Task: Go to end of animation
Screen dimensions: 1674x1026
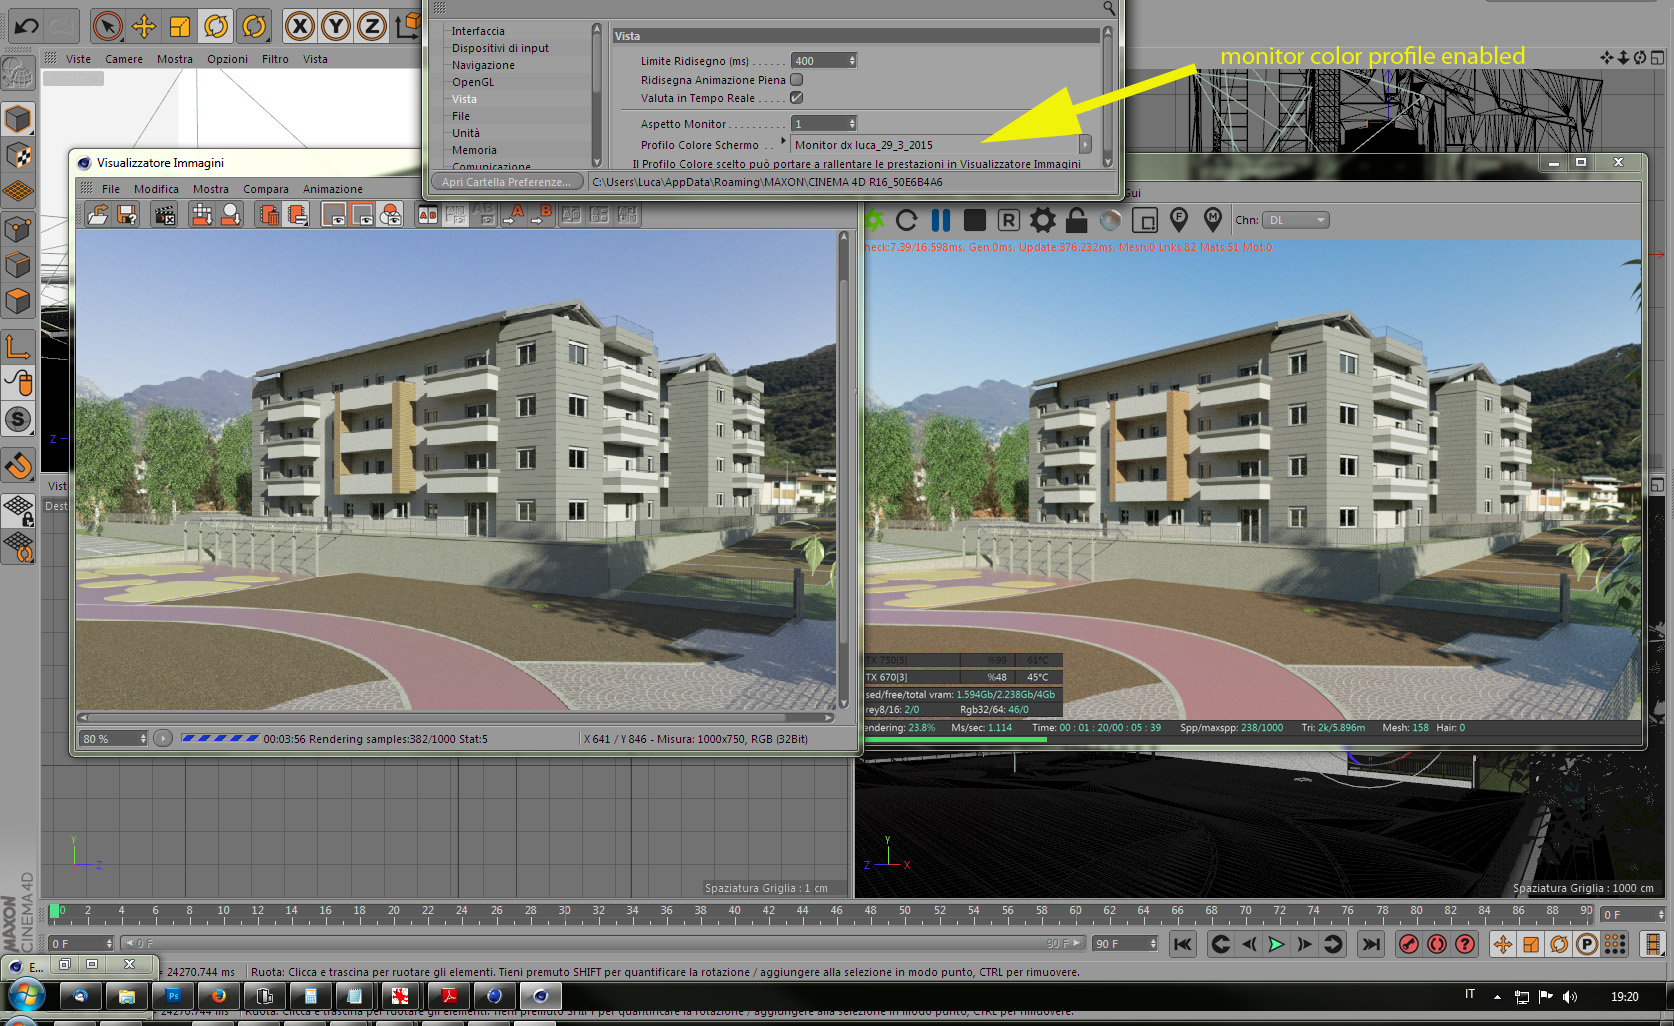Action: click(1371, 944)
